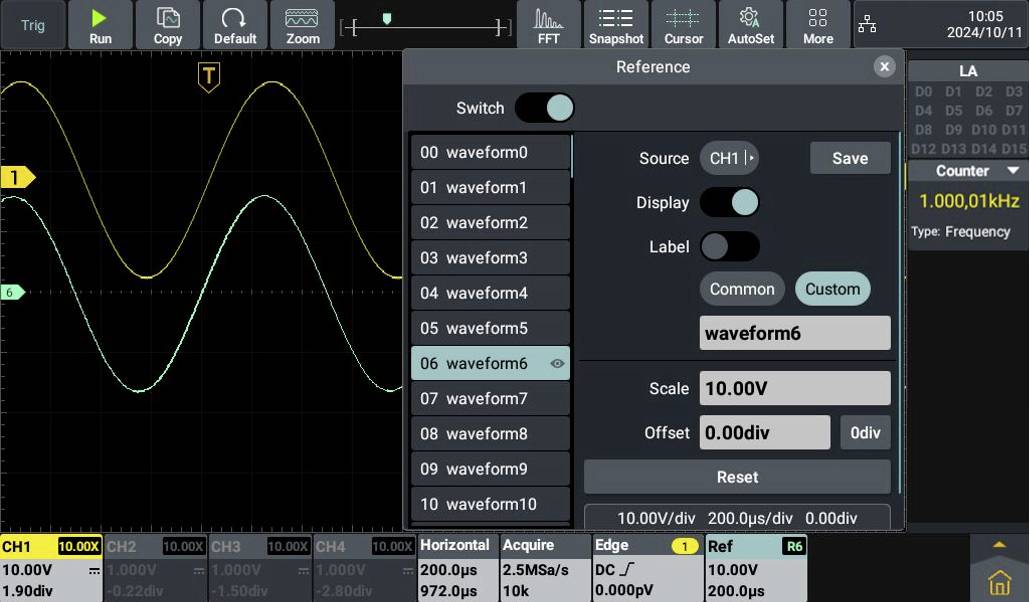
Task: Select the Copy screenshot icon
Action: (x=167, y=24)
